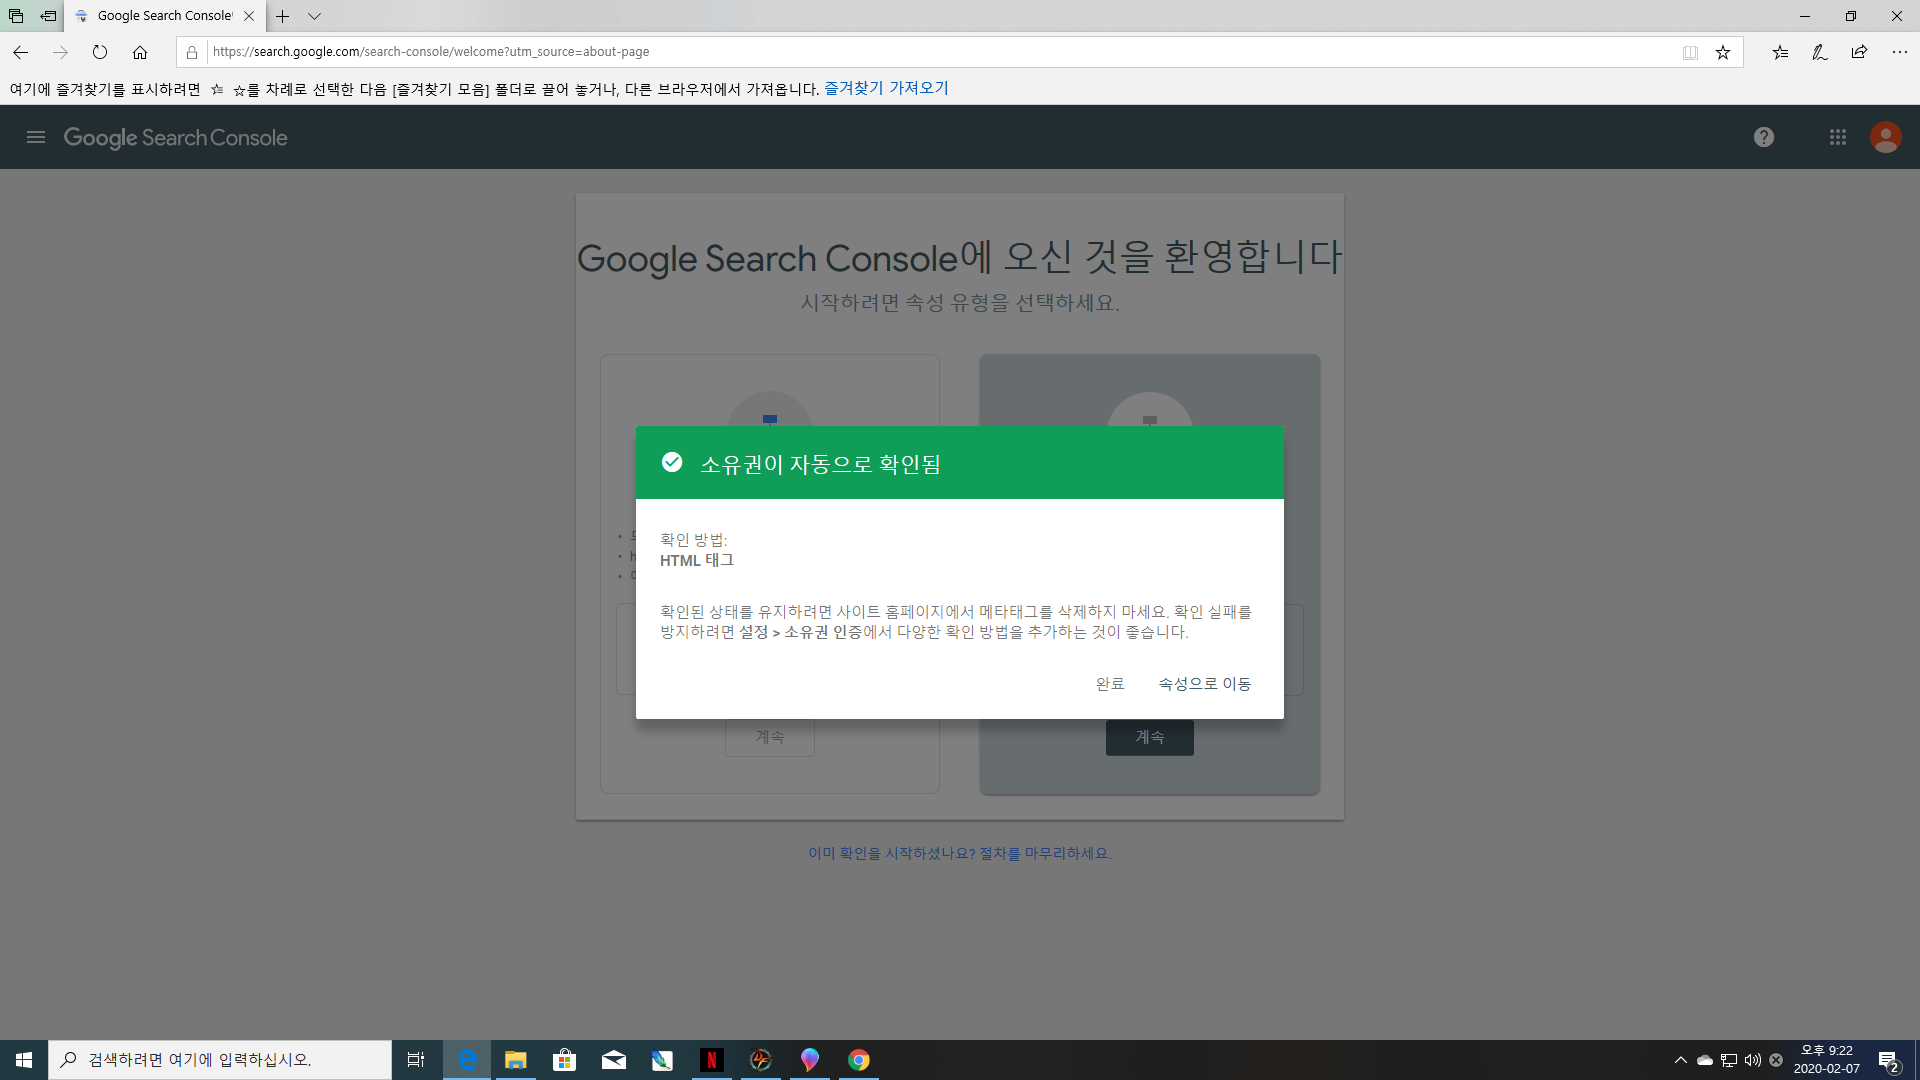Screen dimensions: 1920x1080
Task: Expand the tab preview chevron
Action: 314,16
